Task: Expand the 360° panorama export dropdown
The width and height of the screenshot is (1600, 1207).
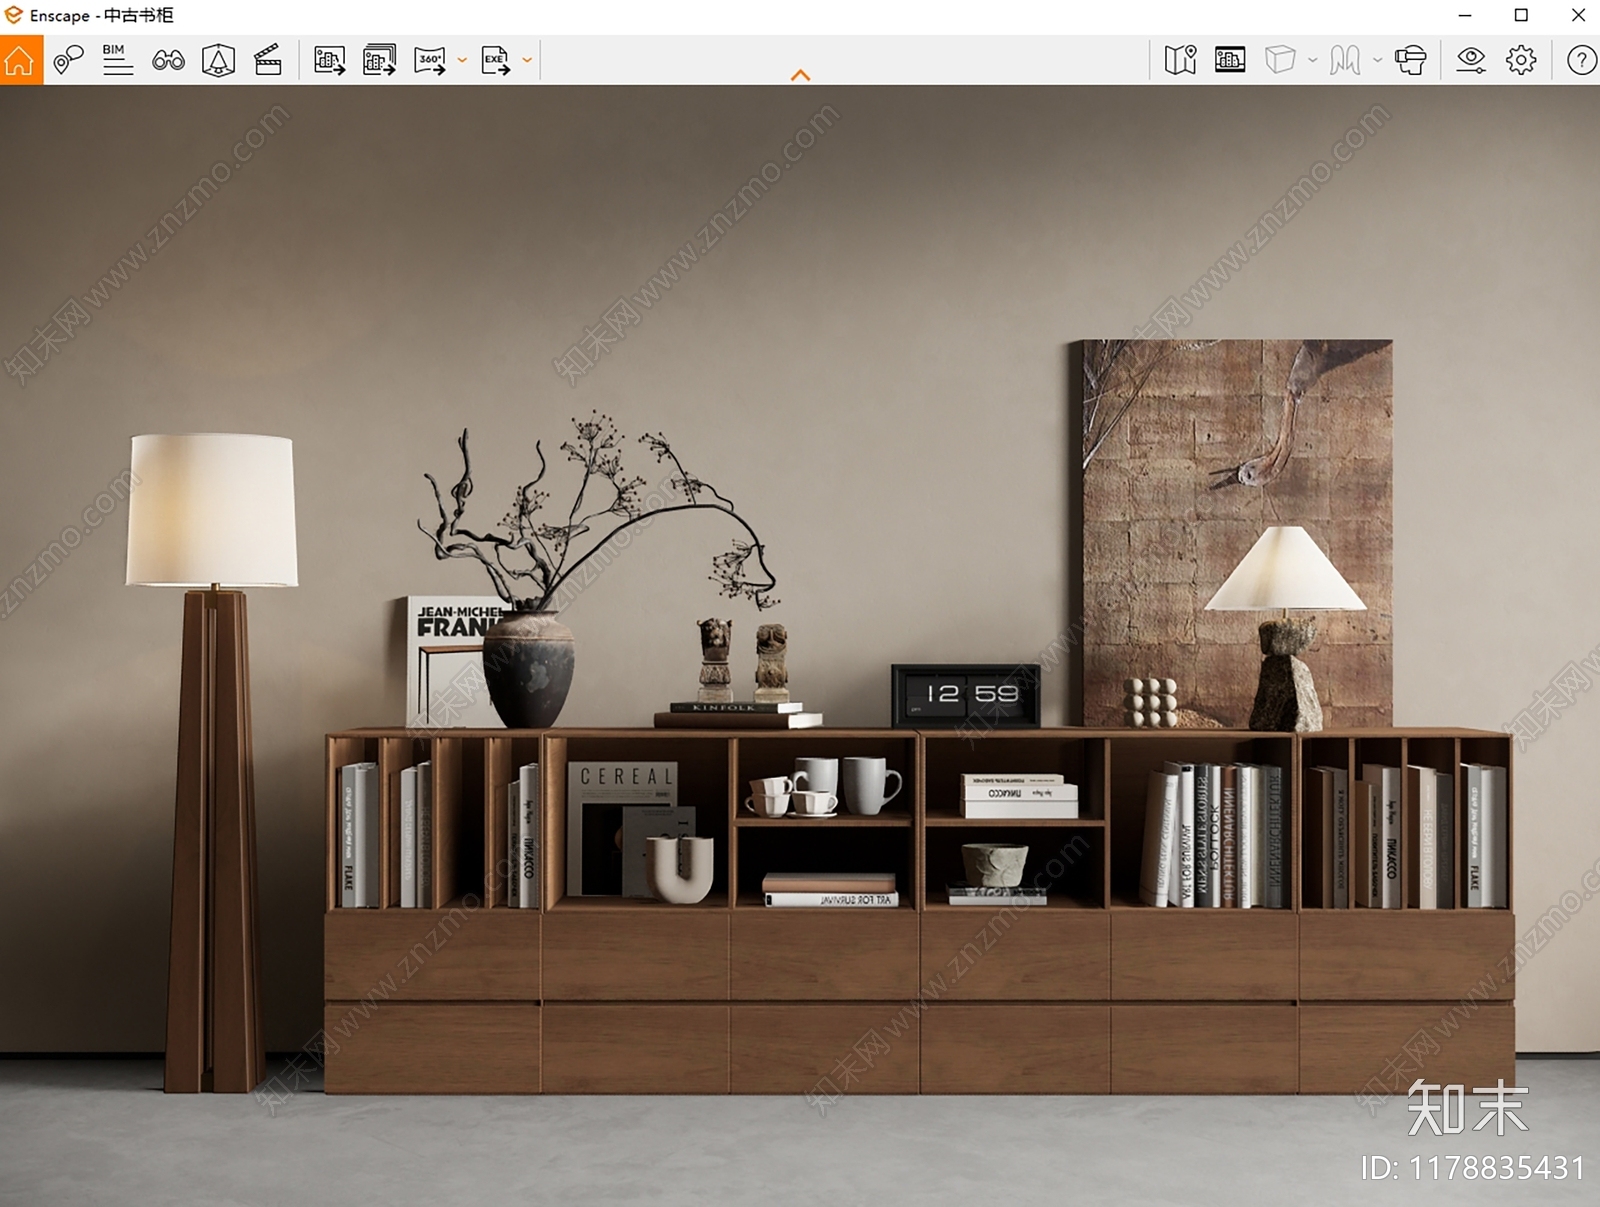Action: (462, 60)
